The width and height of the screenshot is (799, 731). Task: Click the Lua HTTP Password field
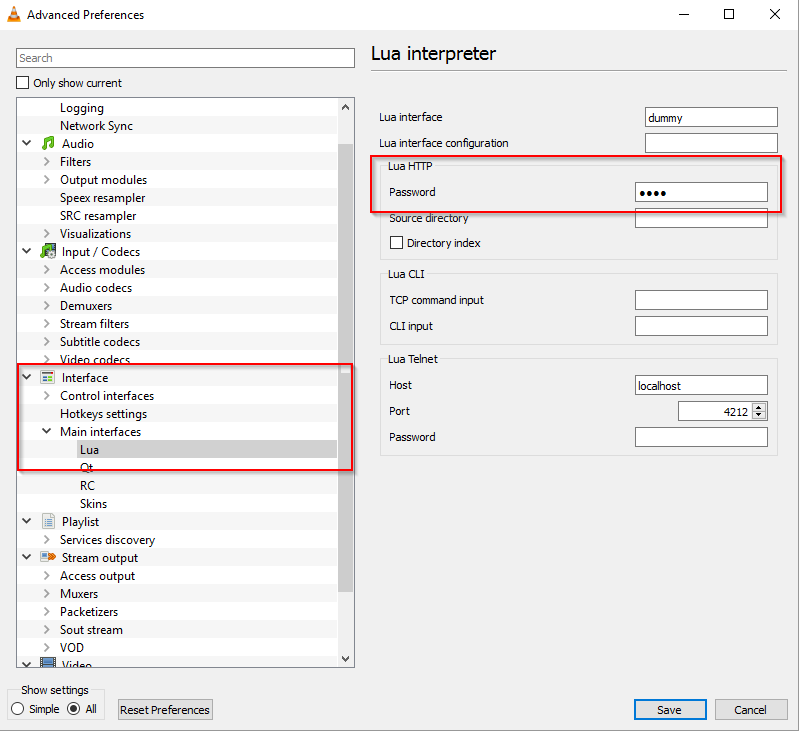coord(701,192)
